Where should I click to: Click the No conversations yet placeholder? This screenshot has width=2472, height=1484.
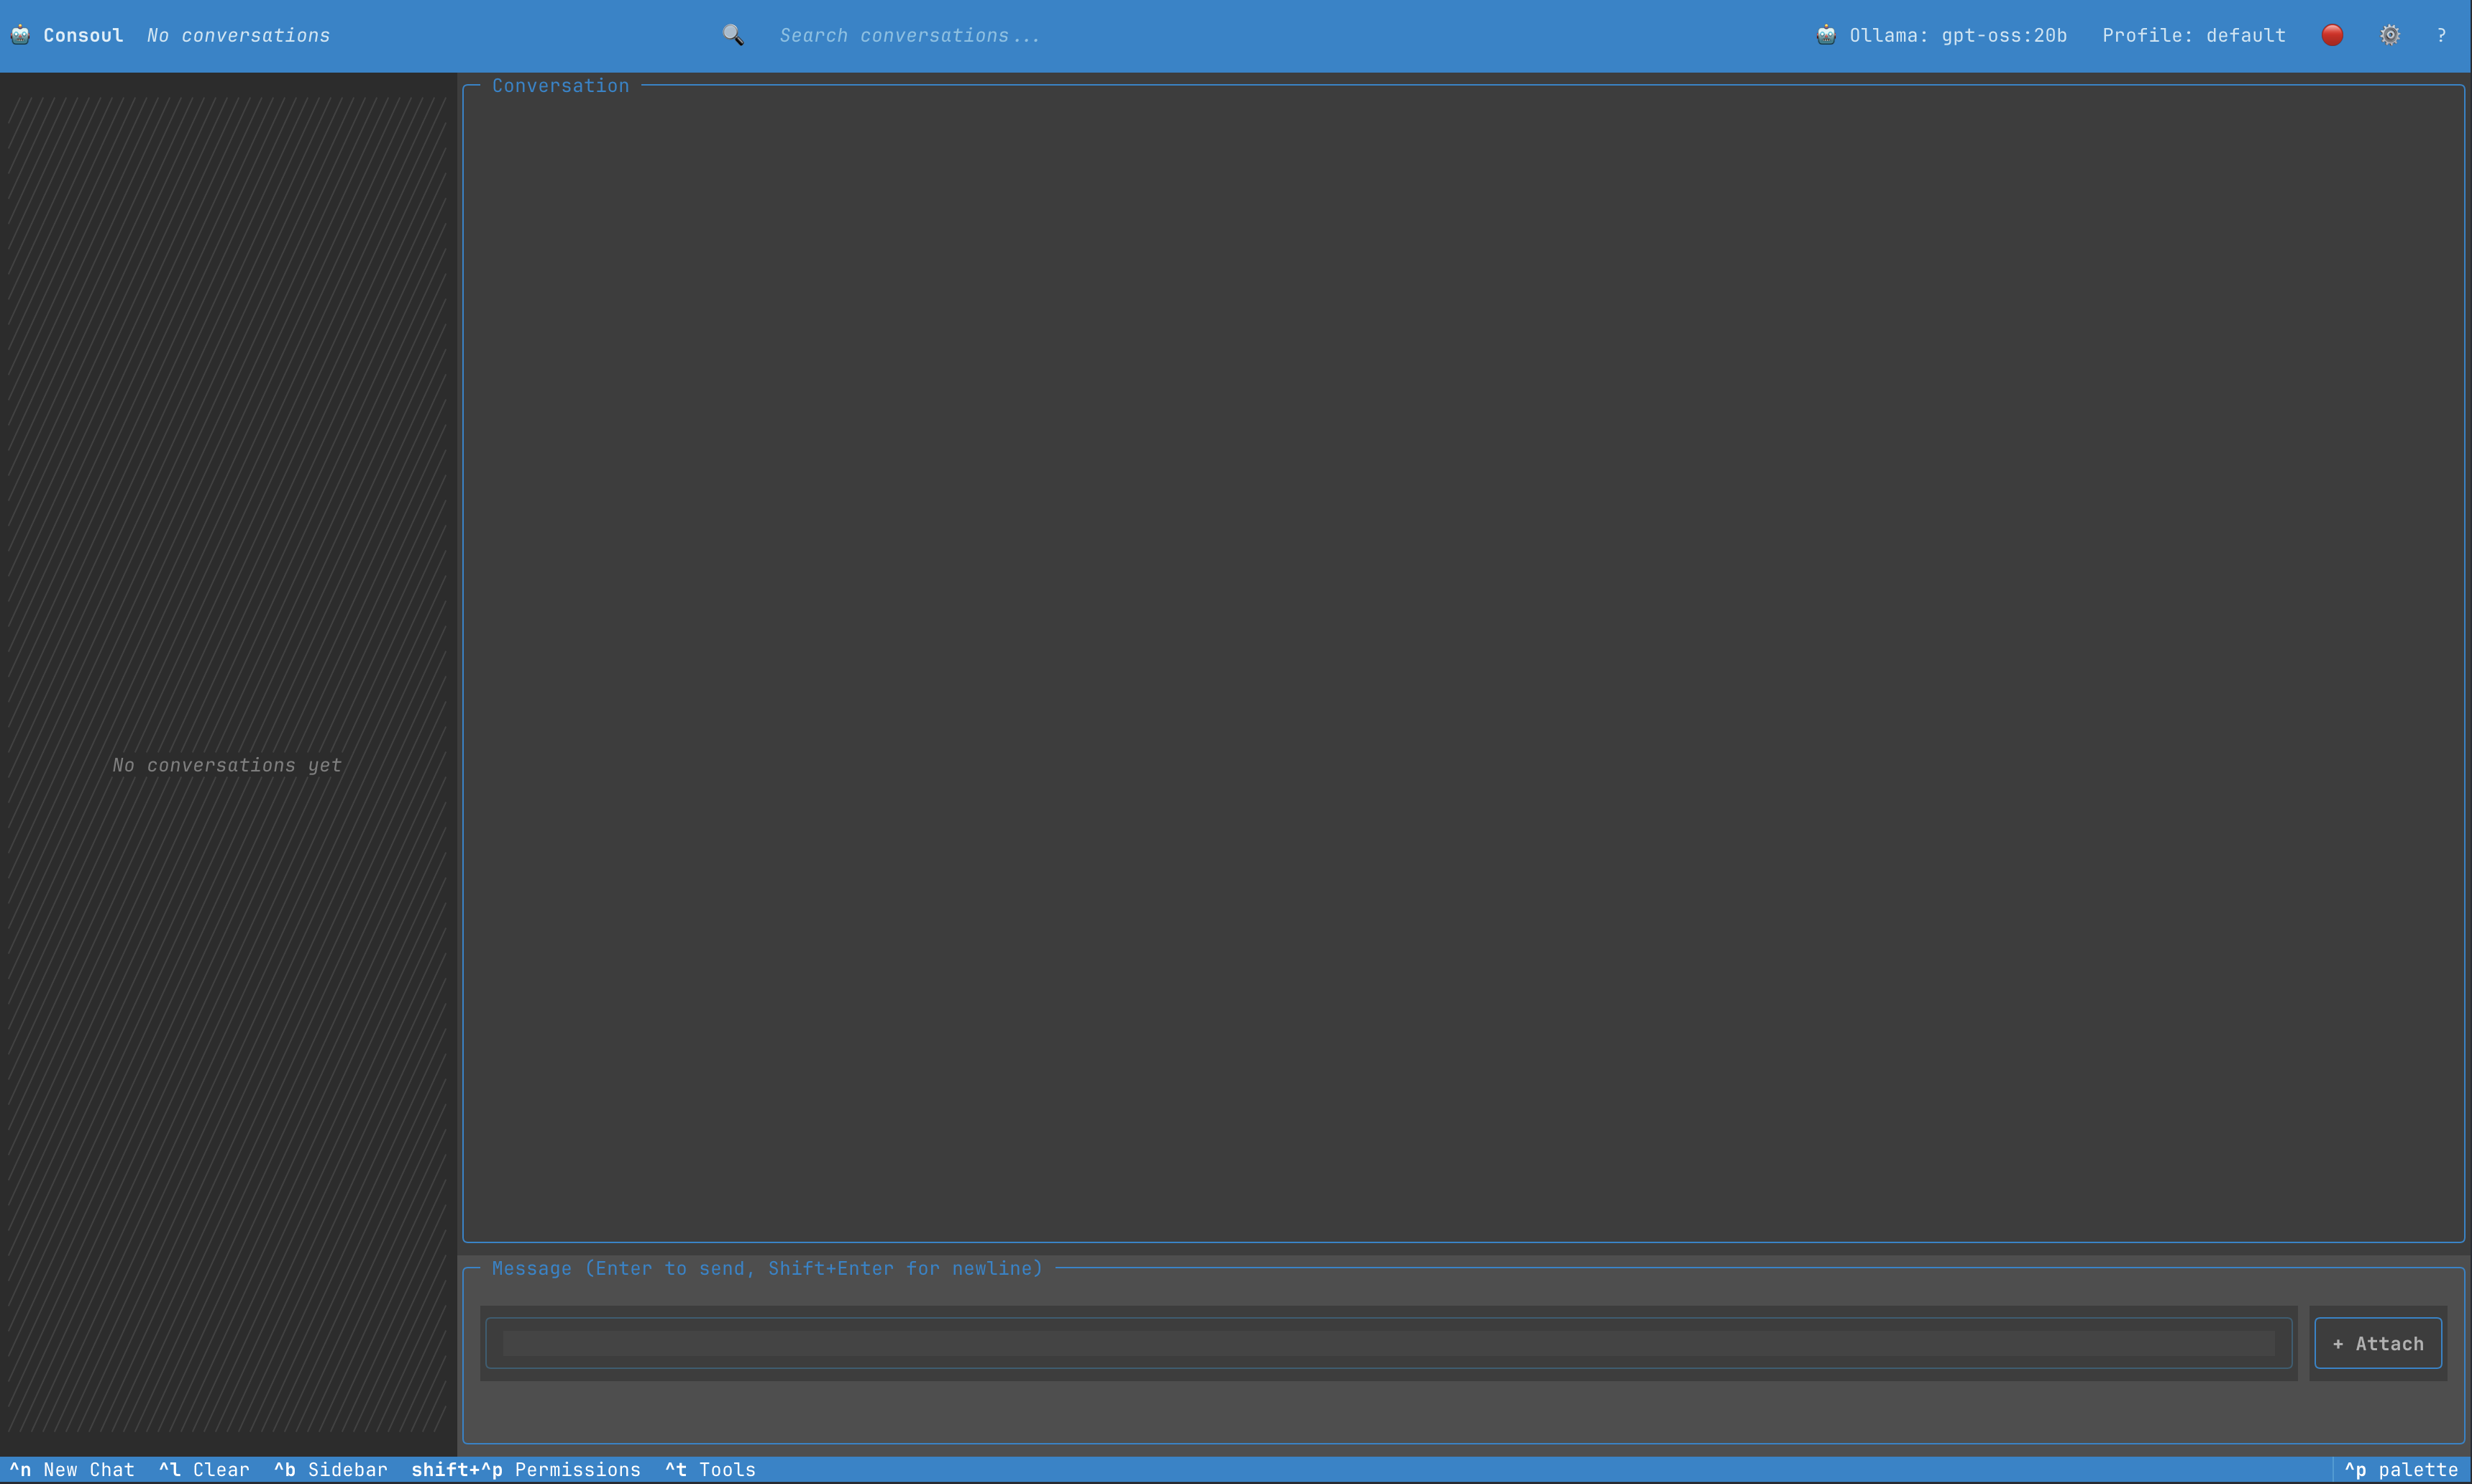[227, 765]
